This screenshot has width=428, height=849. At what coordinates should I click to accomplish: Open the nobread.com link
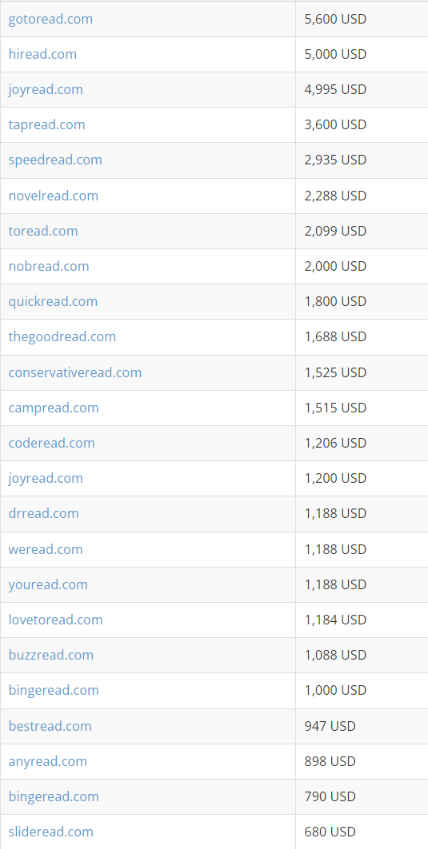(48, 266)
